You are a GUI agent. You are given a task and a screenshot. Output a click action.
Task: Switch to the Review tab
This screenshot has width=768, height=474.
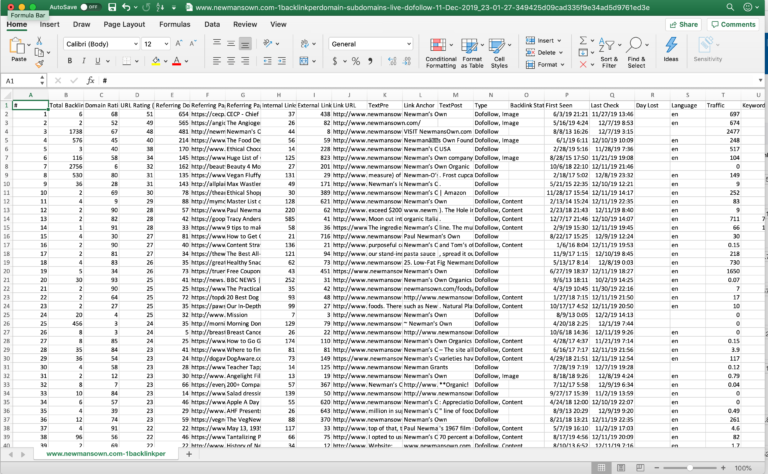[245, 24]
